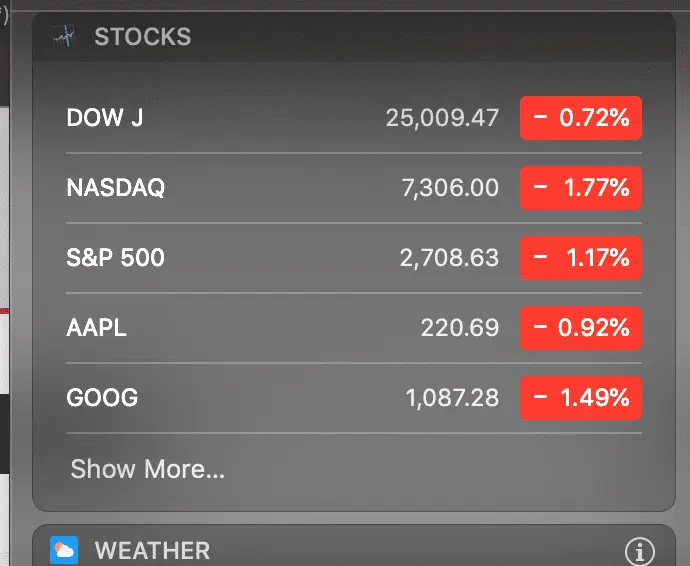Click the GOOG price 1,087.28
Viewport: 690px width, 566px height.
click(x=452, y=398)
